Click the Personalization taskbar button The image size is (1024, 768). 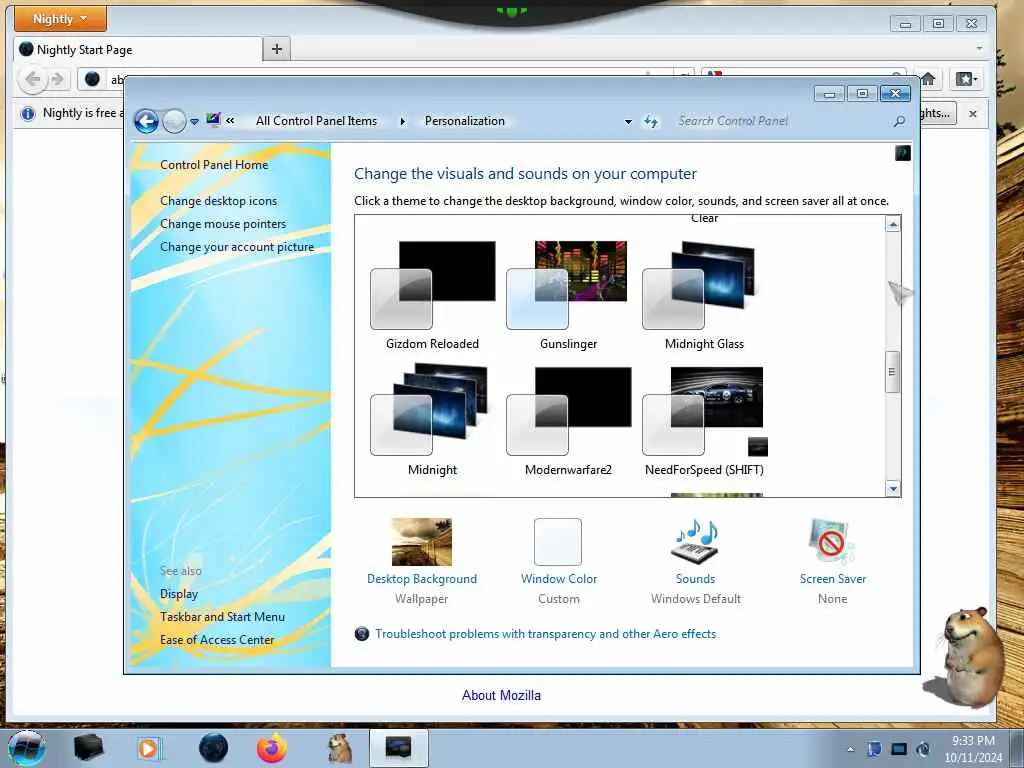(399, 748)
